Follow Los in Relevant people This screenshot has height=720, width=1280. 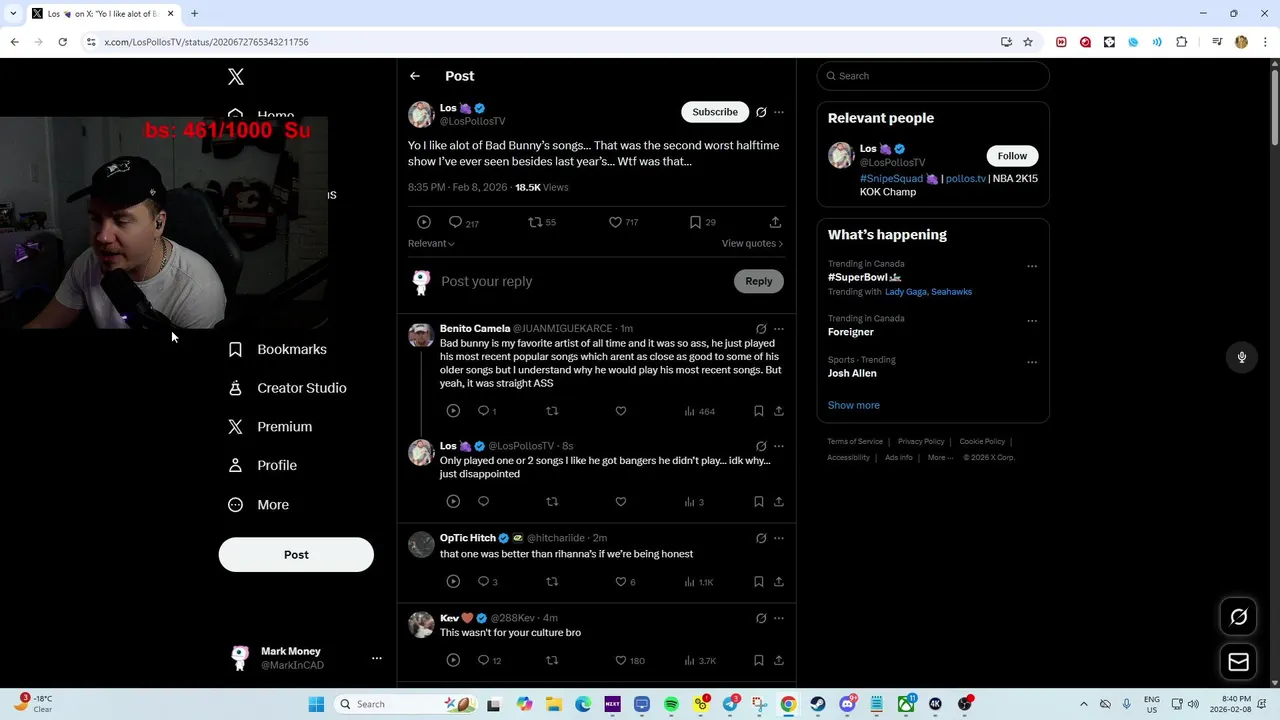1012,156
